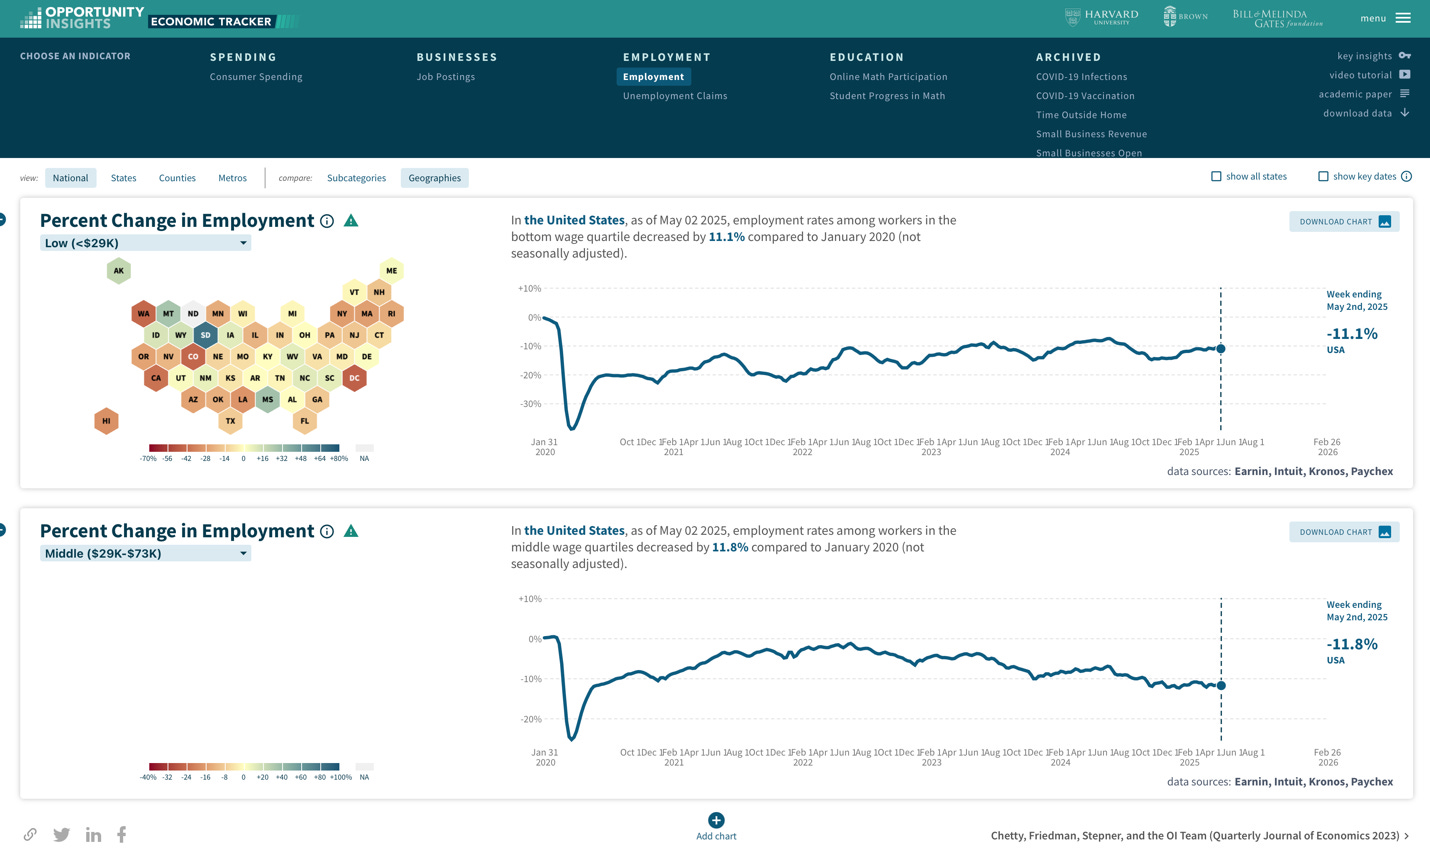The image size is (1430, 848).
Task: Click the video tutorial play icon
Action: 1405,74
